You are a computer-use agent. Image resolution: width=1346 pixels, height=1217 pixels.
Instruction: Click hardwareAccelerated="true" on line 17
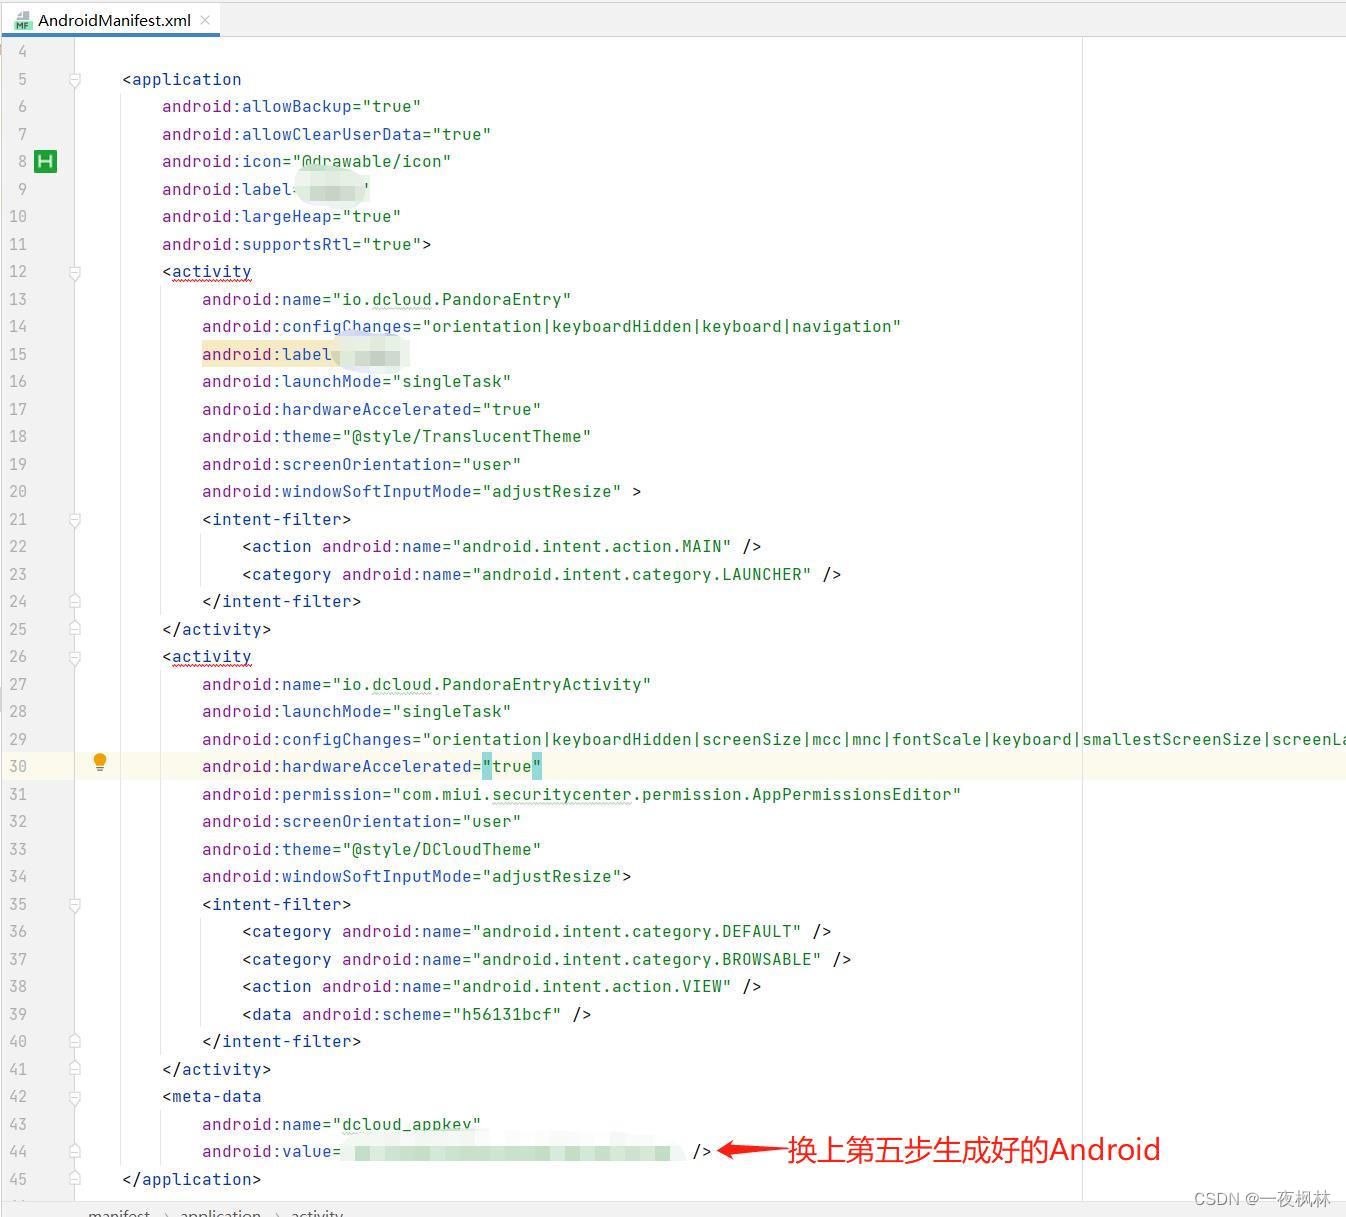point(371,409)
